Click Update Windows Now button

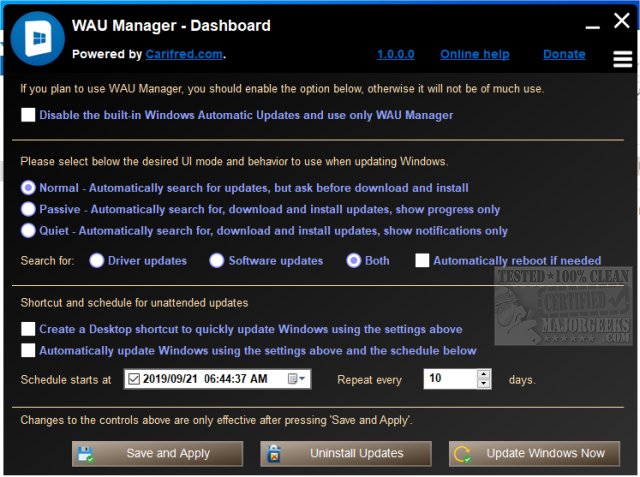534,453
